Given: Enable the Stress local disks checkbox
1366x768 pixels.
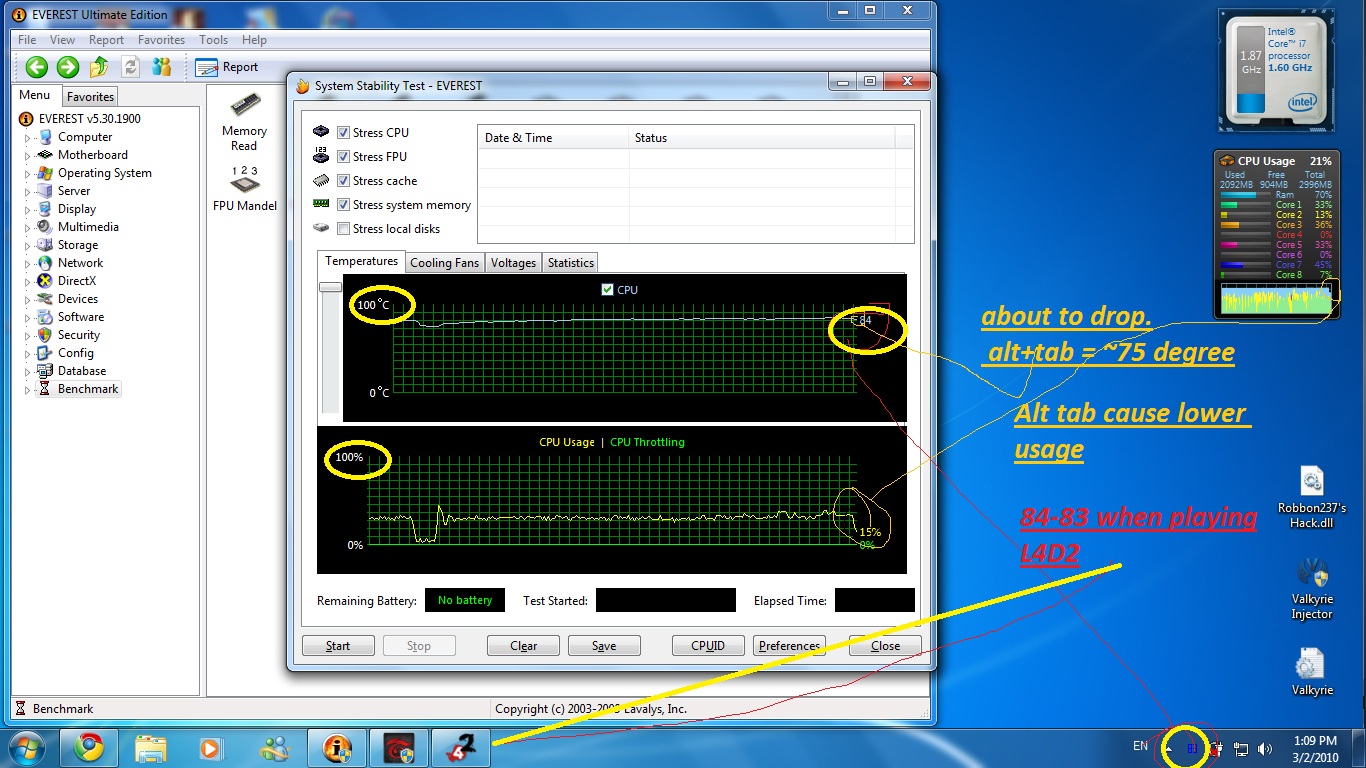Looking at the screenshot, I should (x=343, y=229).
